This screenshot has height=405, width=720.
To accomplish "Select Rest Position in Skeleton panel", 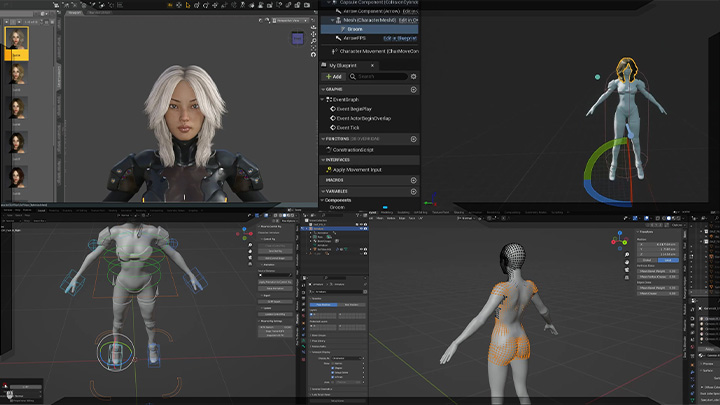I will click(x=352, y=305).
